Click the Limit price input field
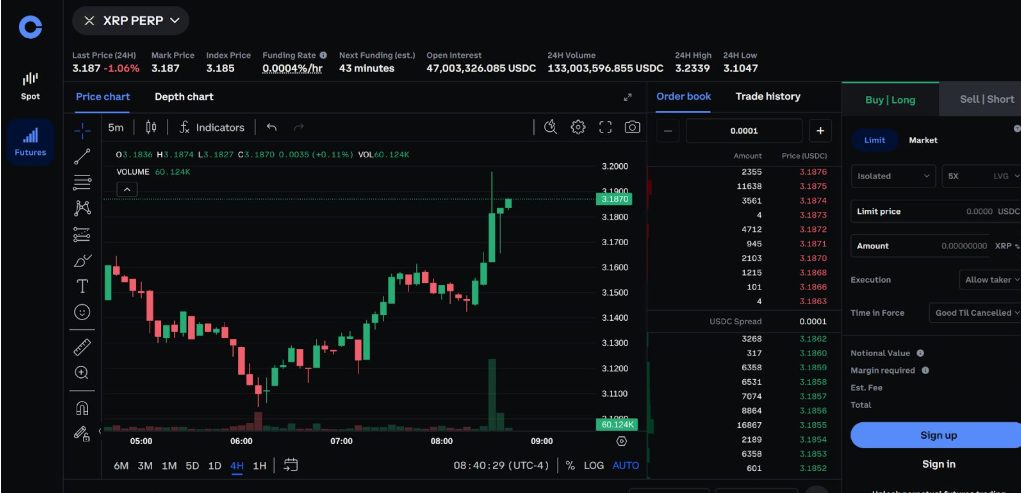The image size is (1021, 493). (936, 211)
